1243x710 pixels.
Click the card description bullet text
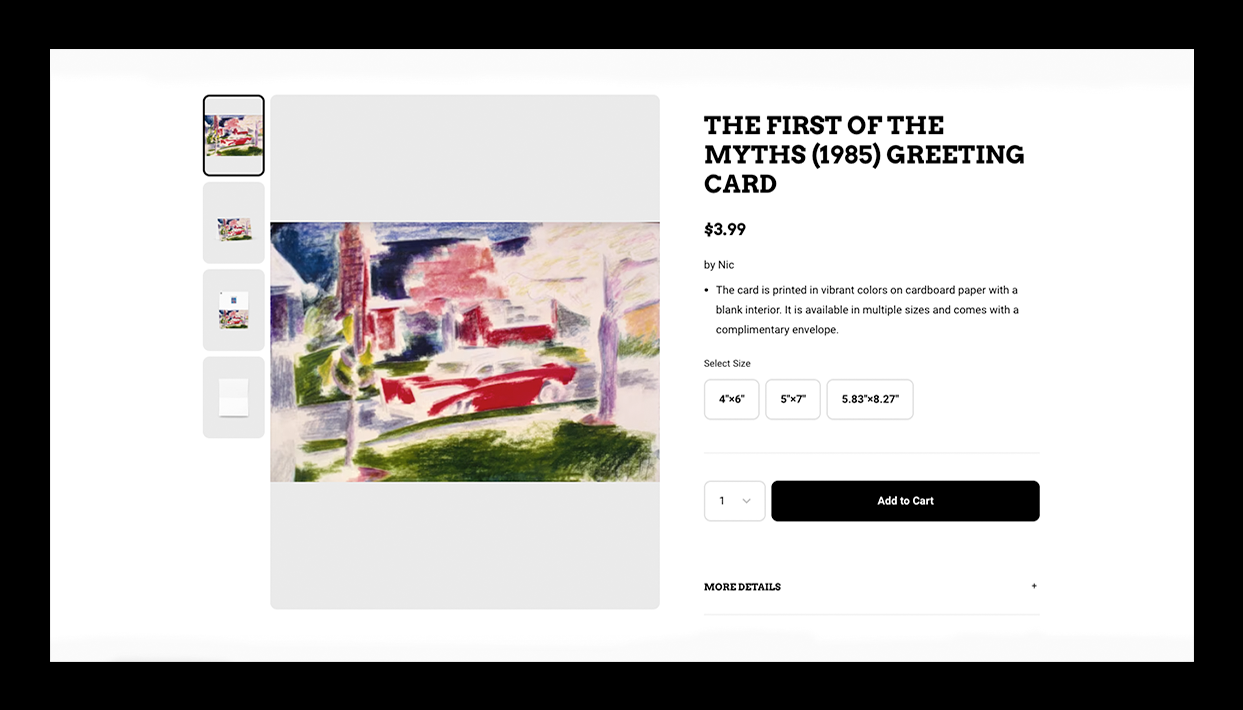click(867, 310)
